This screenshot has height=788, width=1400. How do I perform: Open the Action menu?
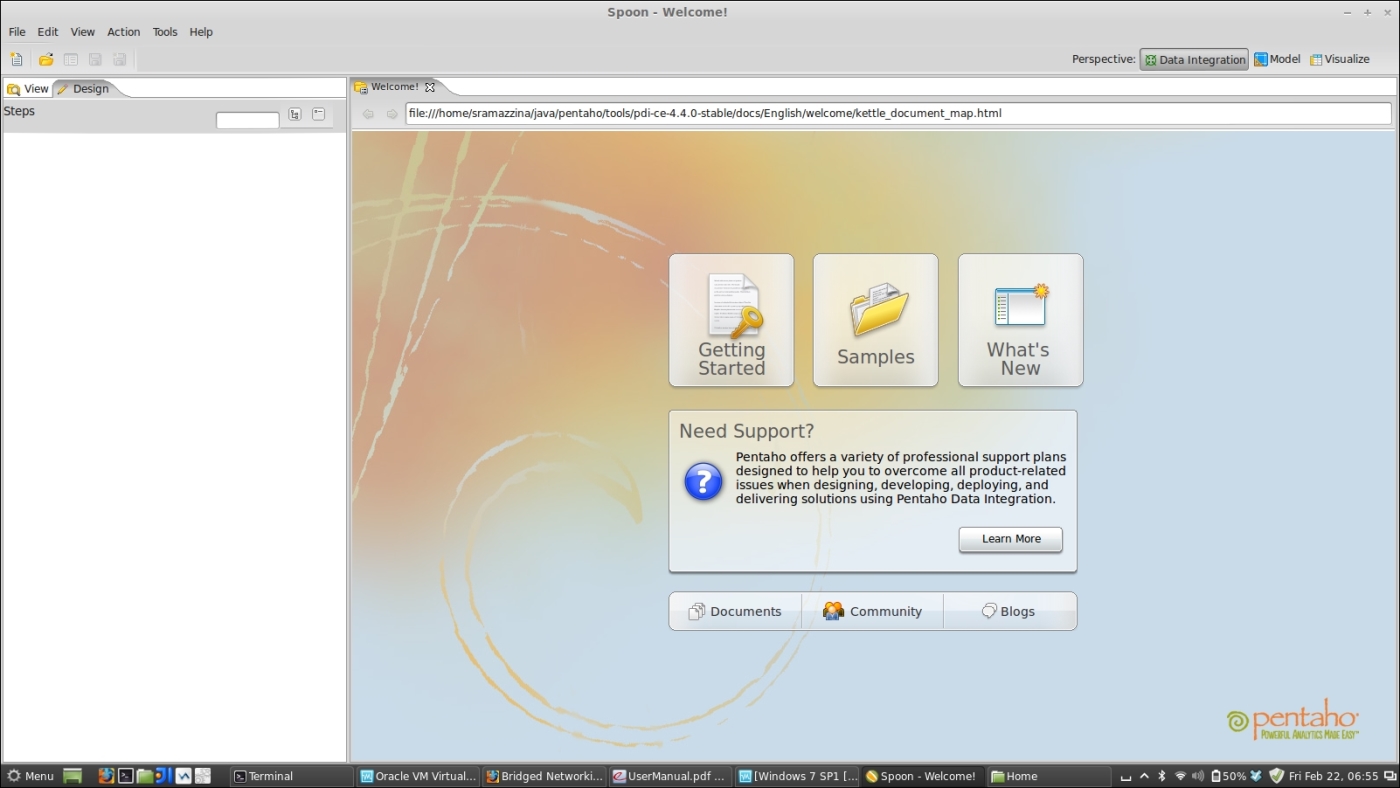(124, 32)
